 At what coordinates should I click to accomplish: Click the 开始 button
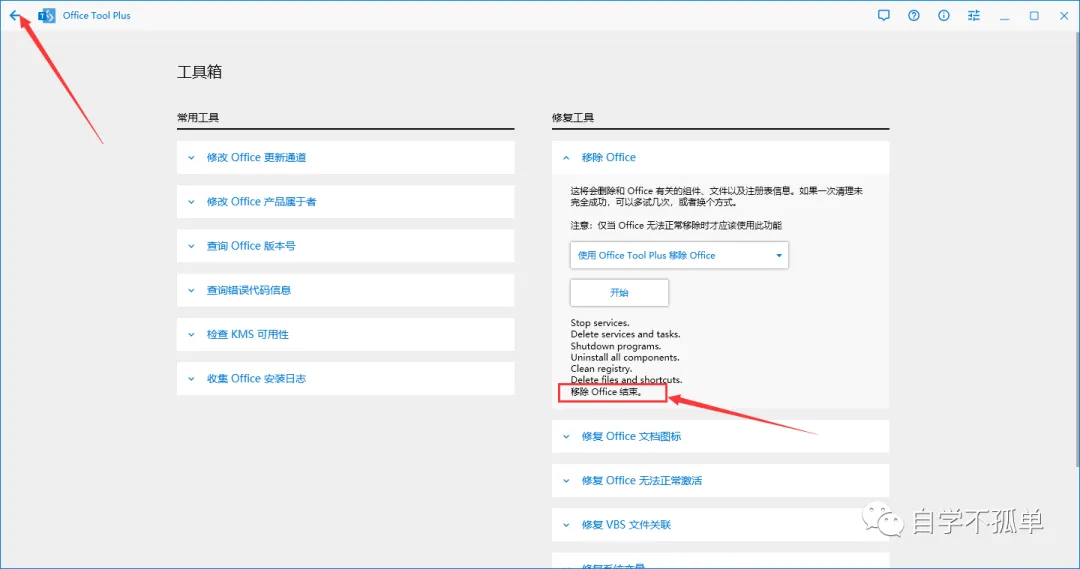click(x=619, y=293)
